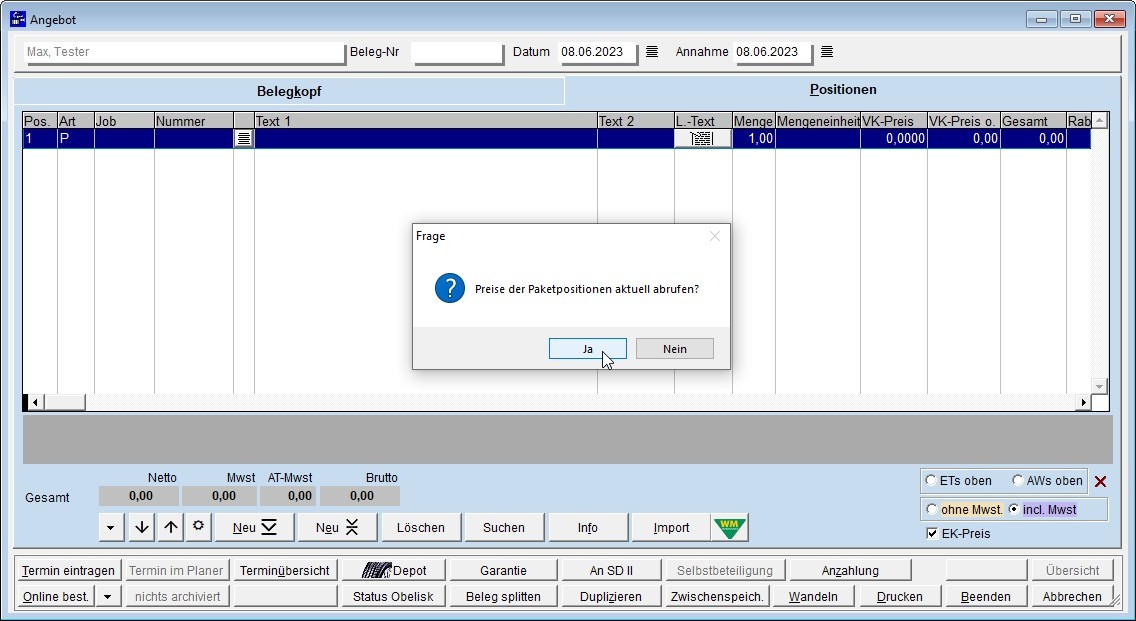The height and width of the screenshot is (621, 1136).
Task: Click the green WM triangle icon
Action: [730, 527]
